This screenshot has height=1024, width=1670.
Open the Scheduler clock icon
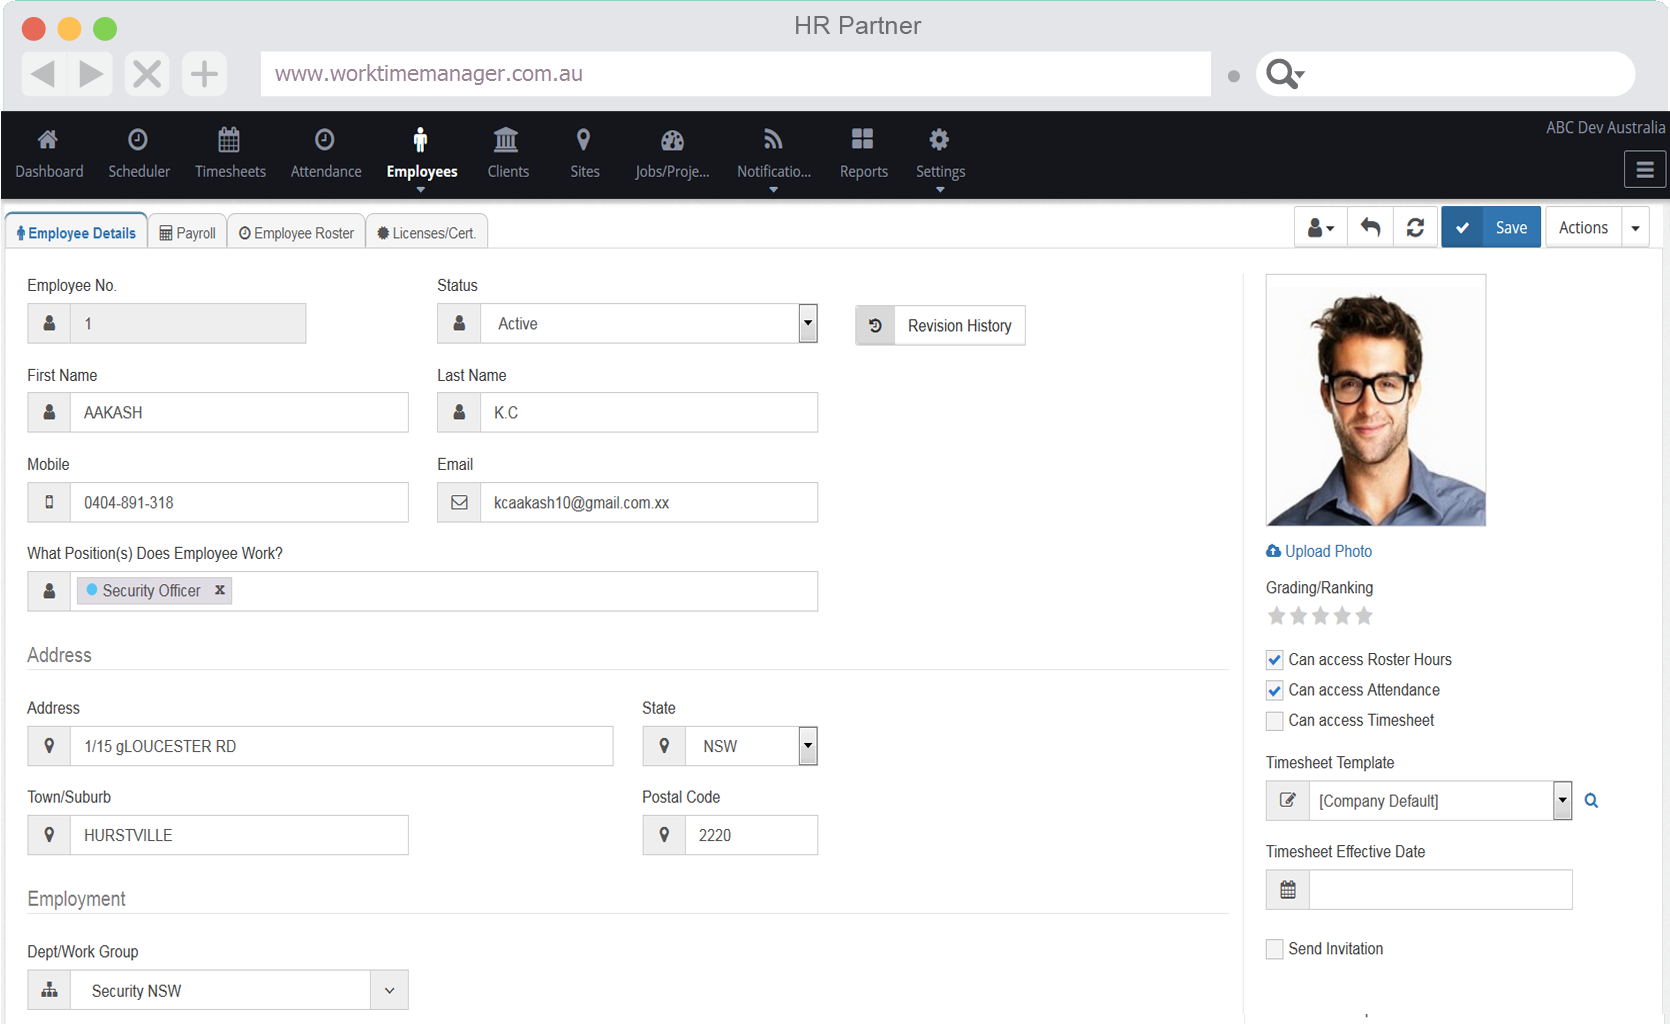coord(138,139)
